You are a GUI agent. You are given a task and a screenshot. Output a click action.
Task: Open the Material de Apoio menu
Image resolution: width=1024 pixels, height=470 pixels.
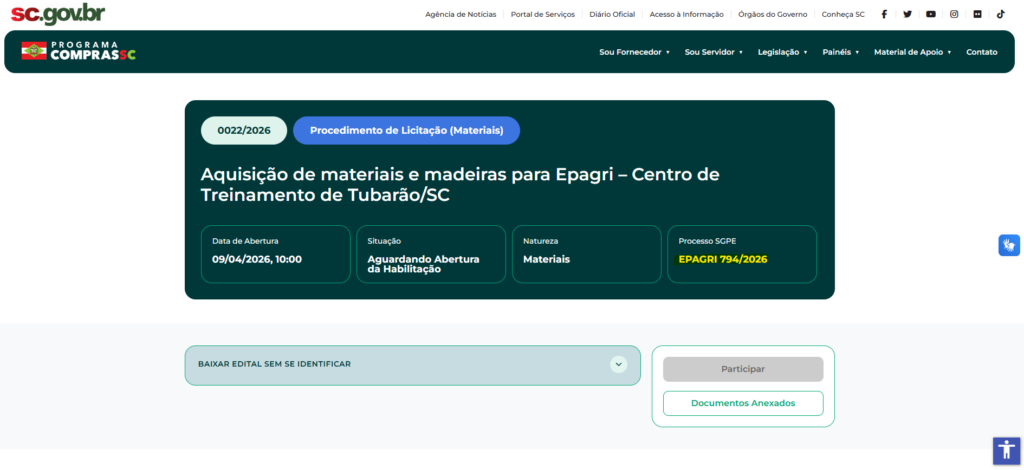point(912,52)
